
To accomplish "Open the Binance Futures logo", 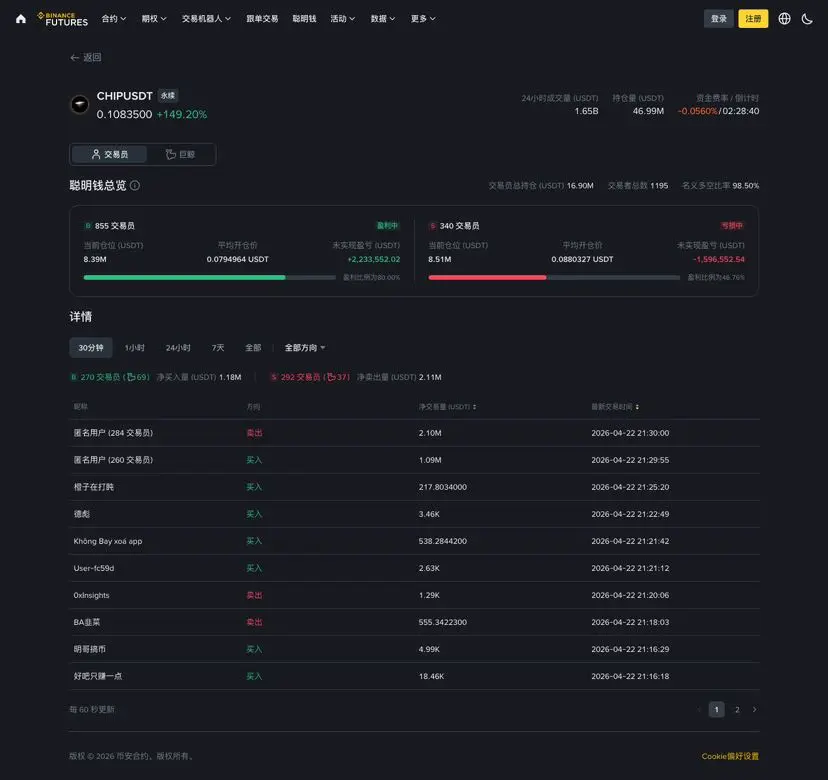I will coord(62,19).
